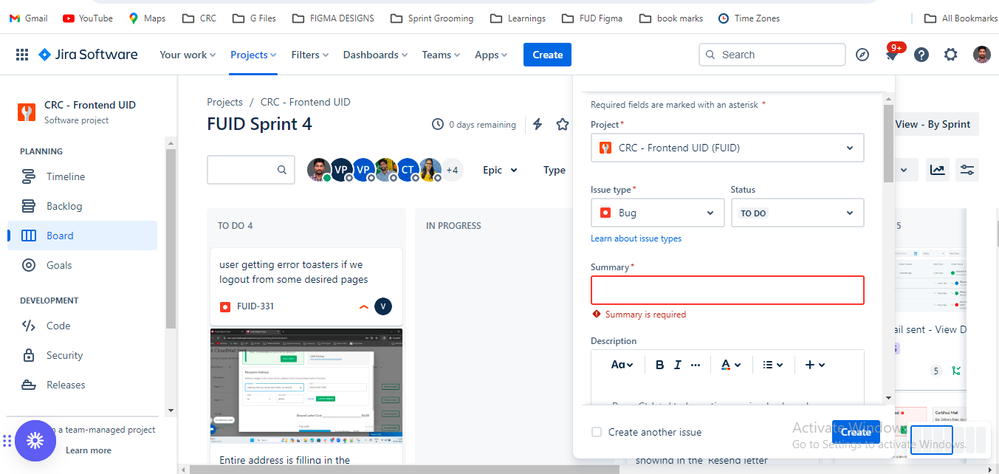Expand the Epic filter dropdown

pos(500,170)
